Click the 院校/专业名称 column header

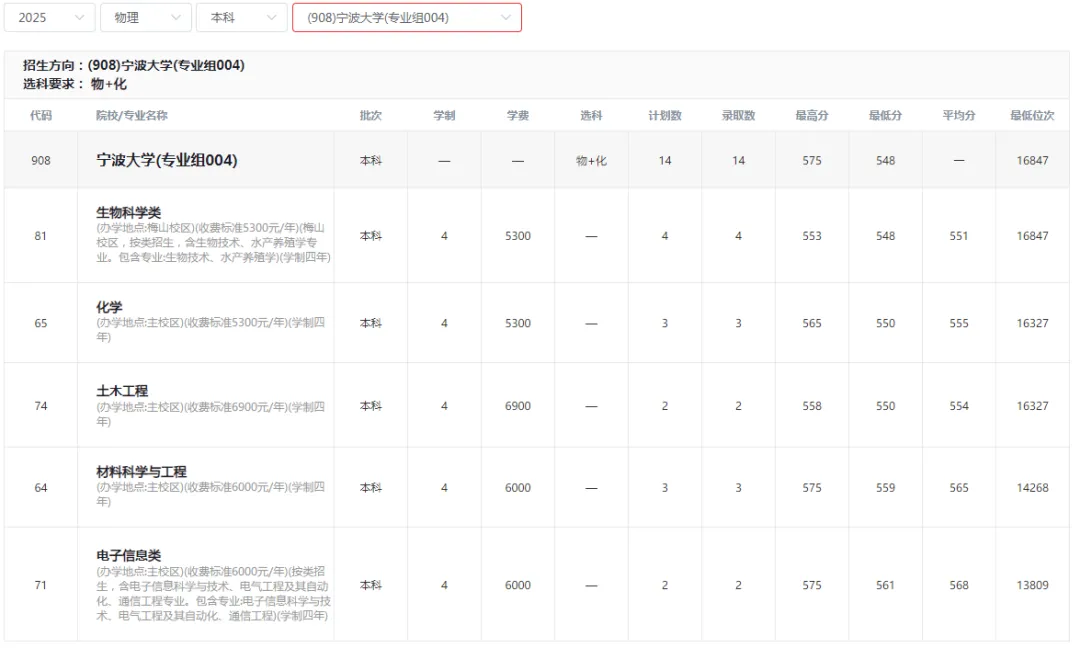point(132,115)
